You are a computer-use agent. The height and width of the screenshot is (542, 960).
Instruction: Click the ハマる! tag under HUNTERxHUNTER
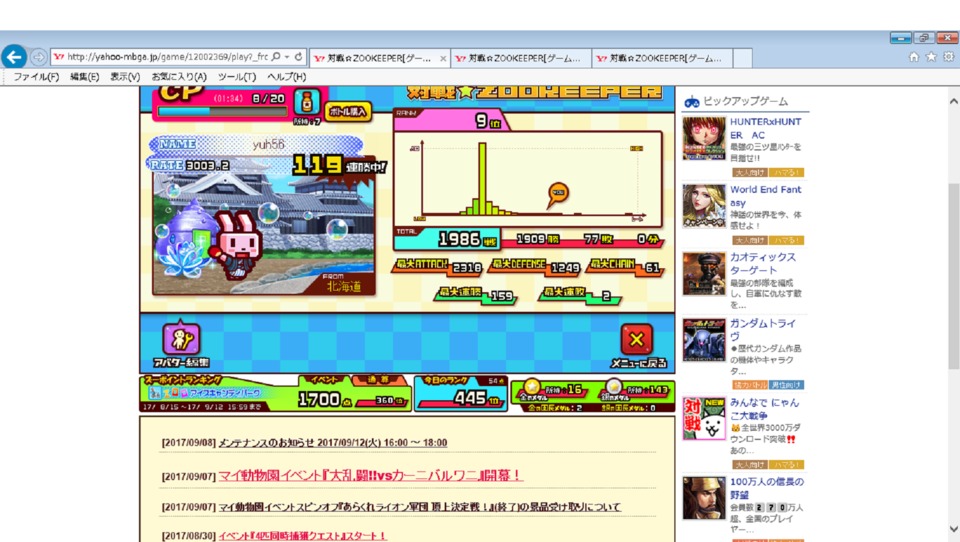[786, 173]
